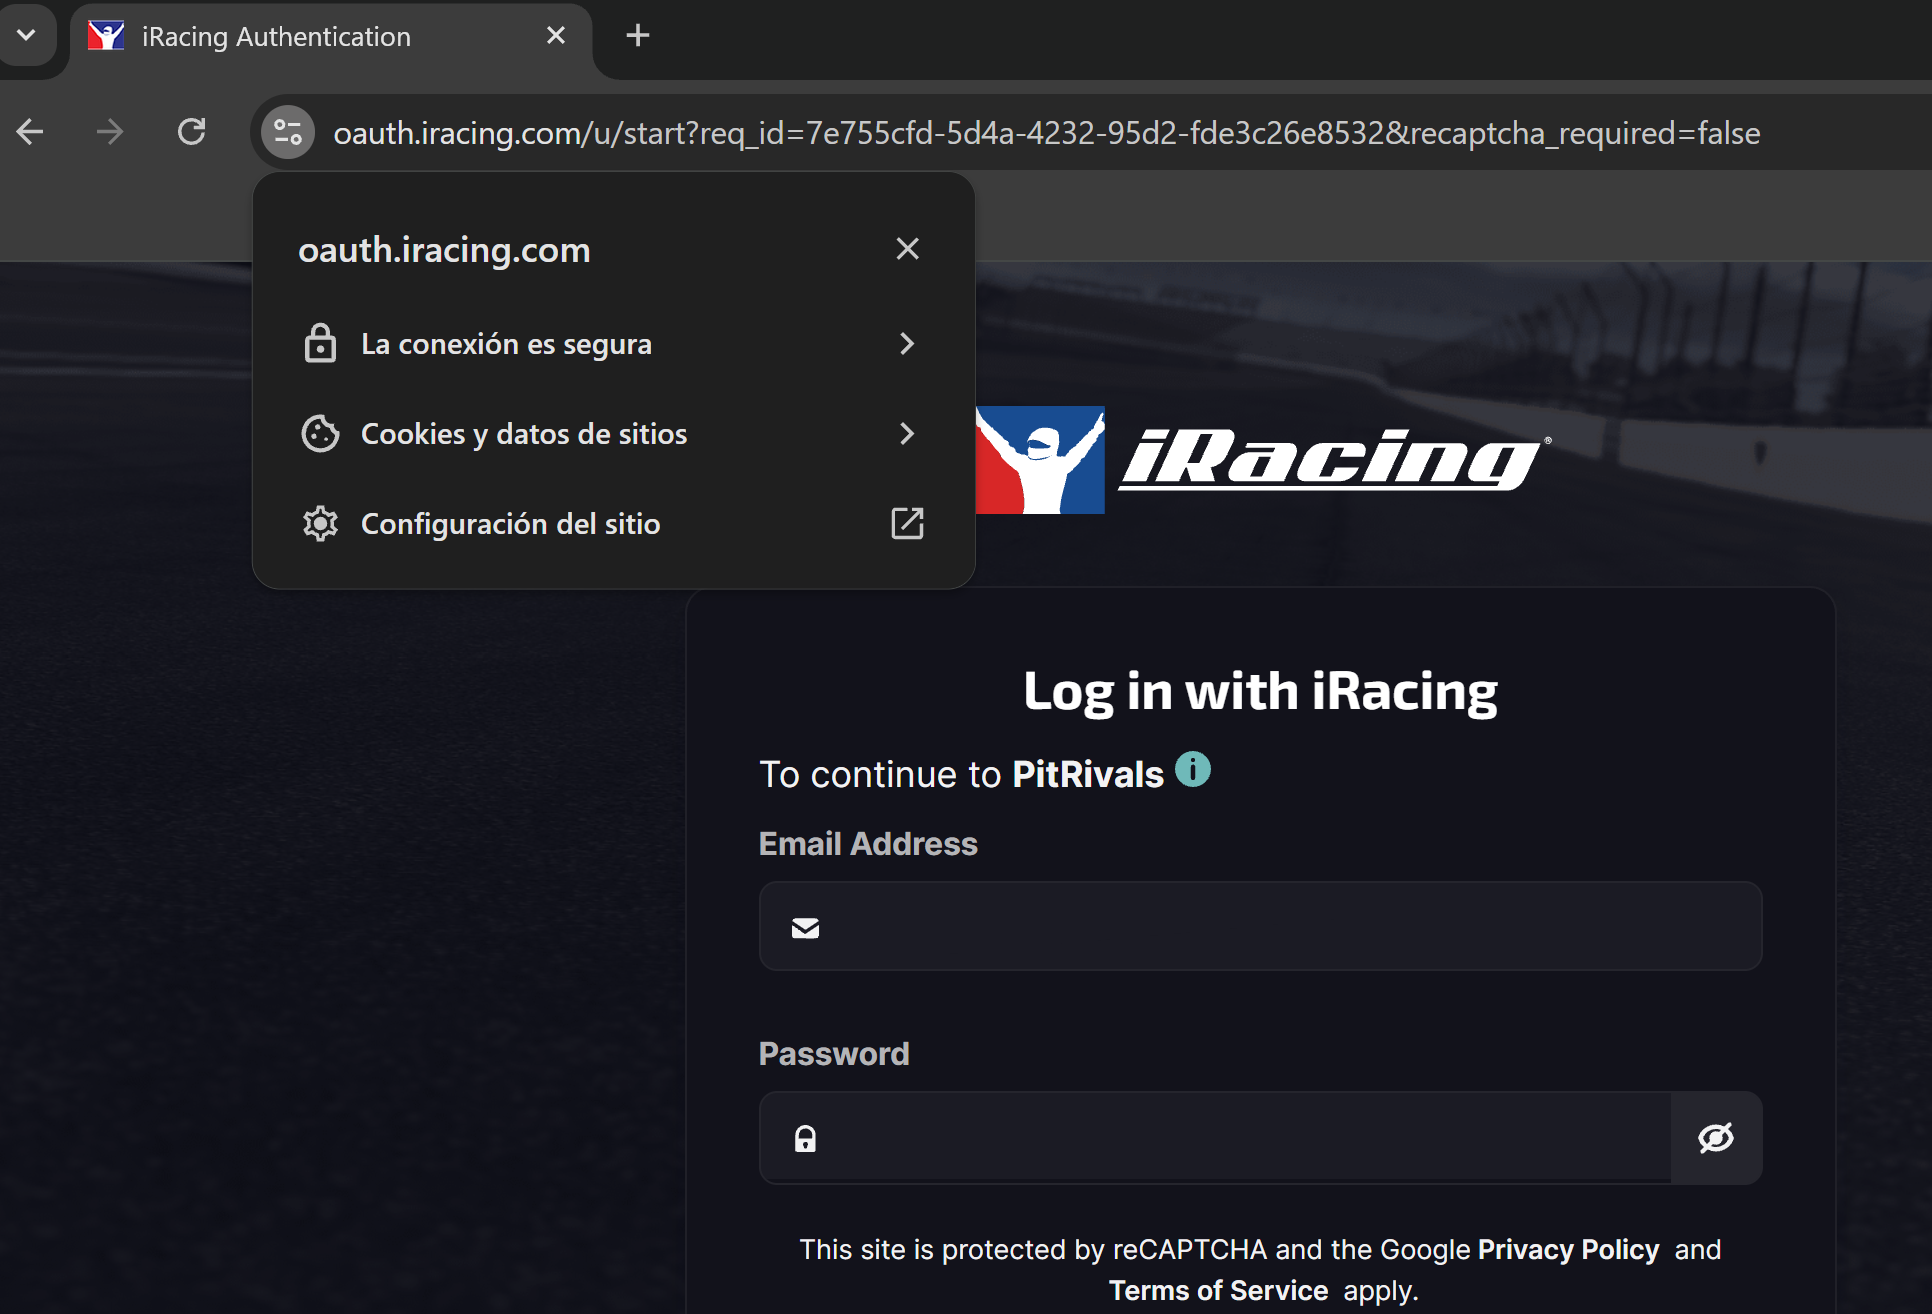The image size is (1932, 1314).
Task: Reload the iRacing Authentication page
Action: tap(191, 132)
